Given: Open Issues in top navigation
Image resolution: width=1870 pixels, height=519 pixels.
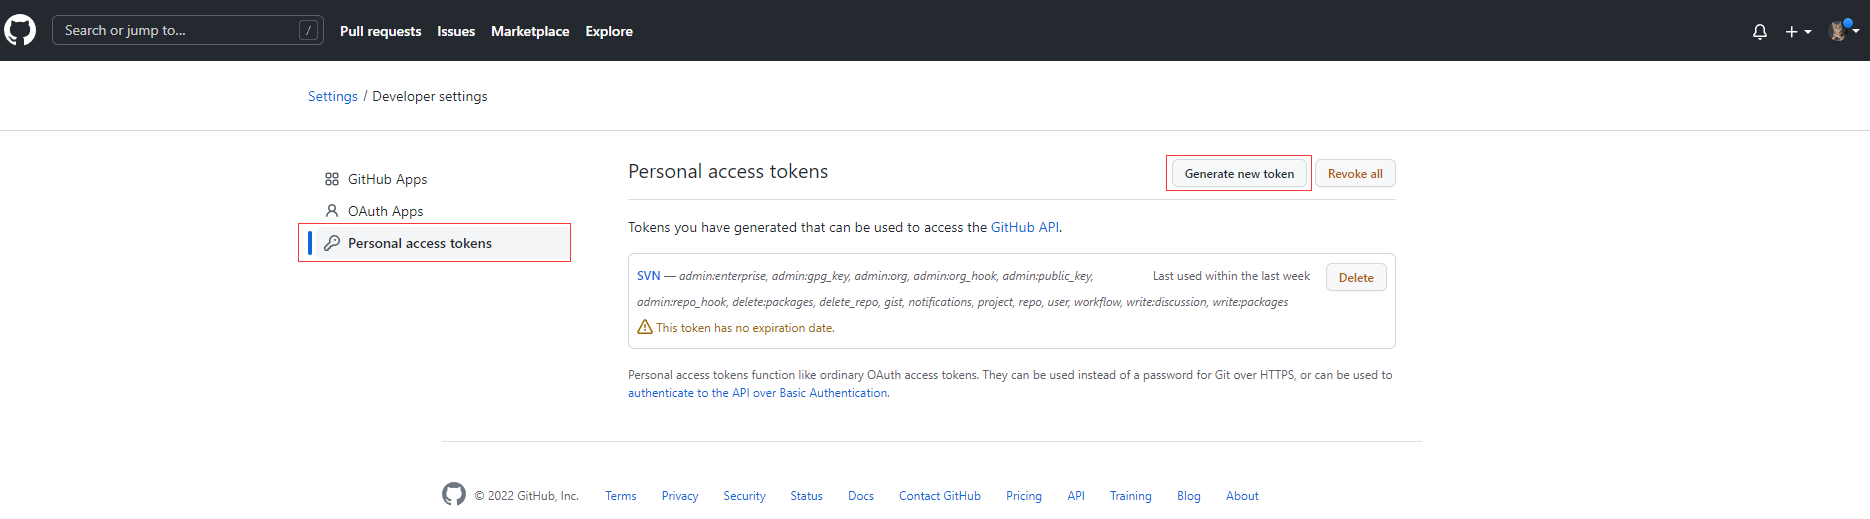Looking at the screenshot, I should coord(456,31).
